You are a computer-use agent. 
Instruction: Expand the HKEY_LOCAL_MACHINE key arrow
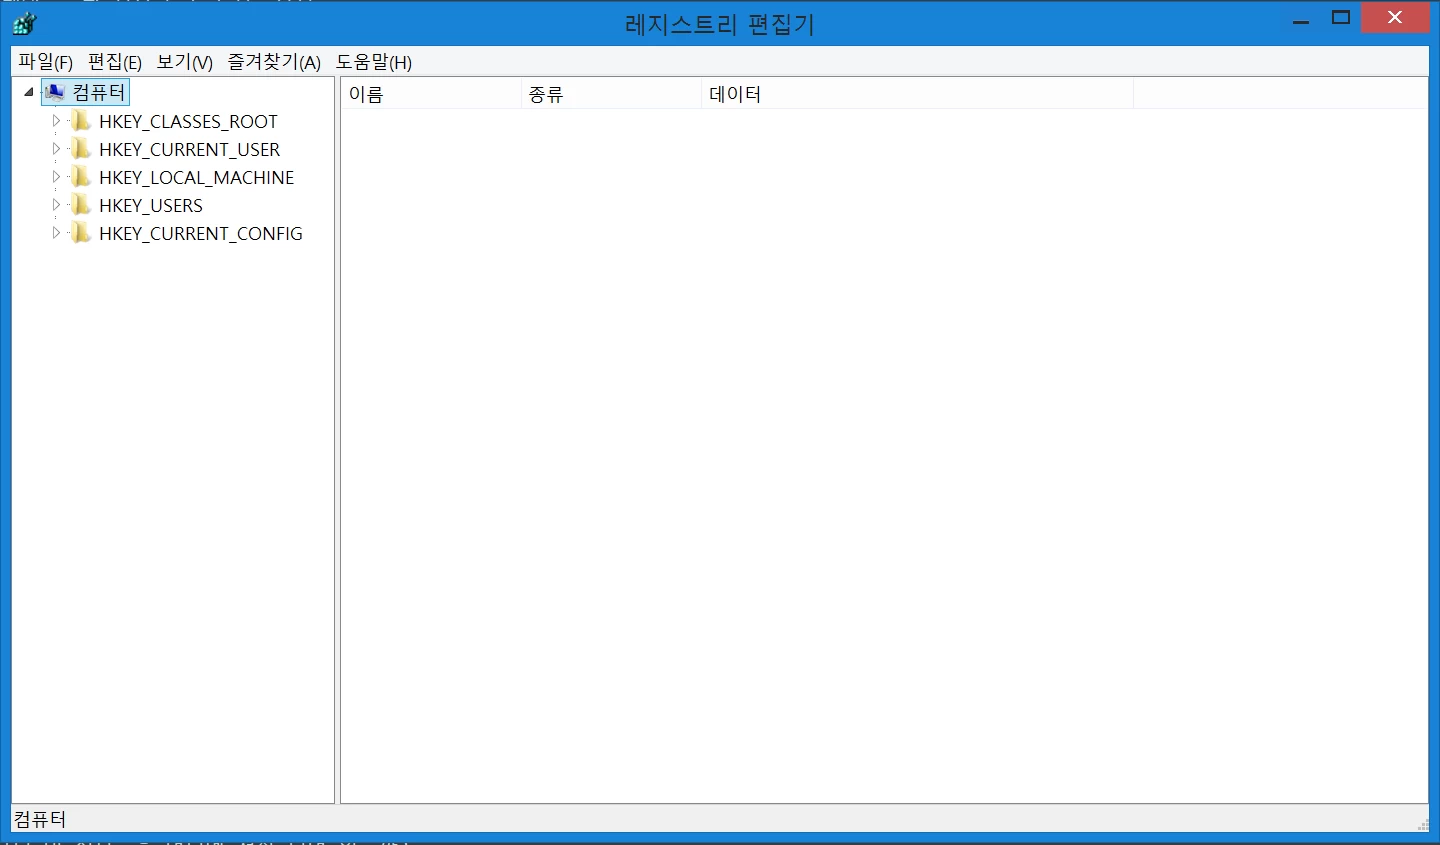[x=56, y=177]
